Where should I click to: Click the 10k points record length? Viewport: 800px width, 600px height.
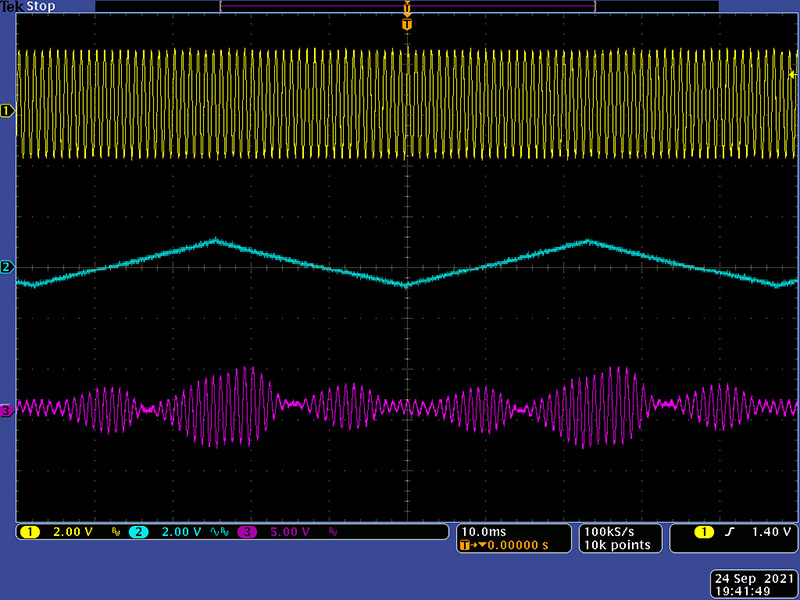tap(616, 545)
